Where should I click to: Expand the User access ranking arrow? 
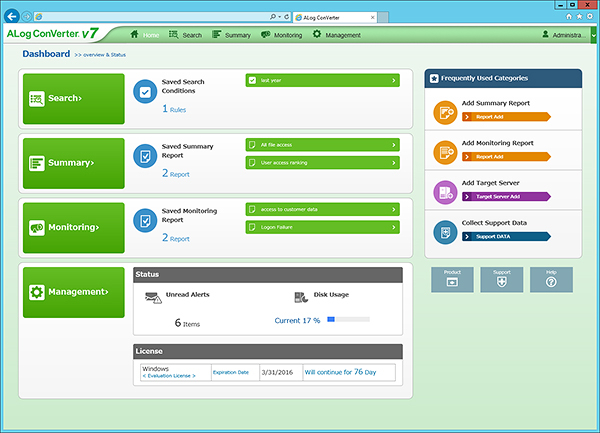tap(393, 163)
